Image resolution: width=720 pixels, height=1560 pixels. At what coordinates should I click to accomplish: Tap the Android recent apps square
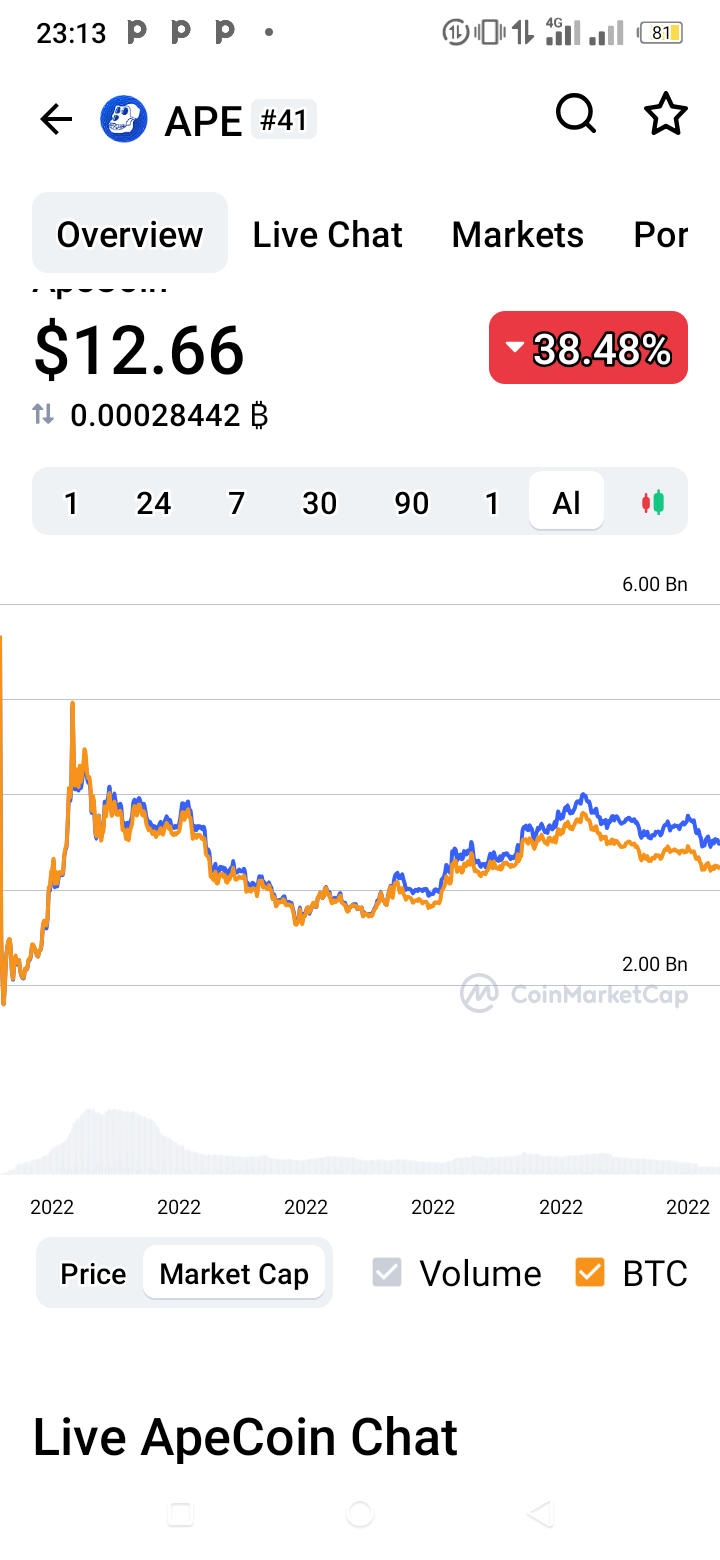pyautogui.click(x=180, y=1514)
